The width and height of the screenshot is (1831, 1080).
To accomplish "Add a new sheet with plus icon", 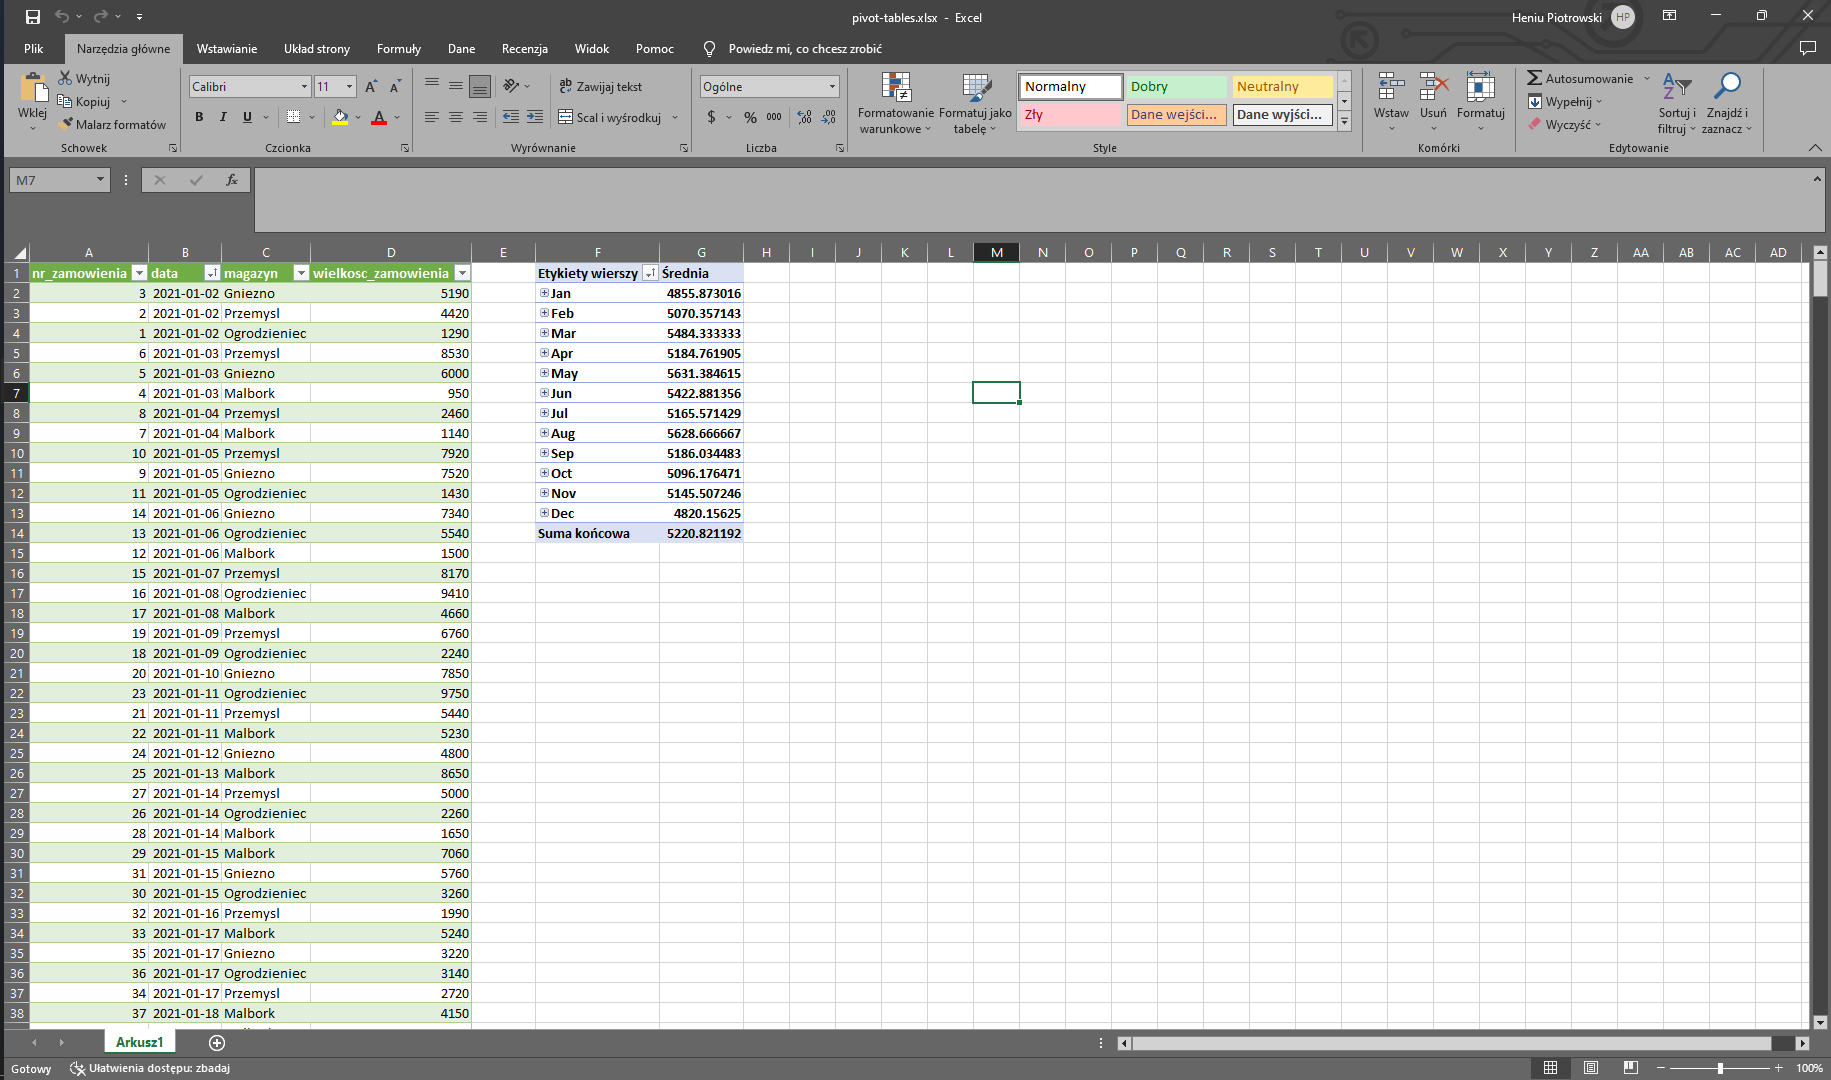I will click(x=217, y=1042).
